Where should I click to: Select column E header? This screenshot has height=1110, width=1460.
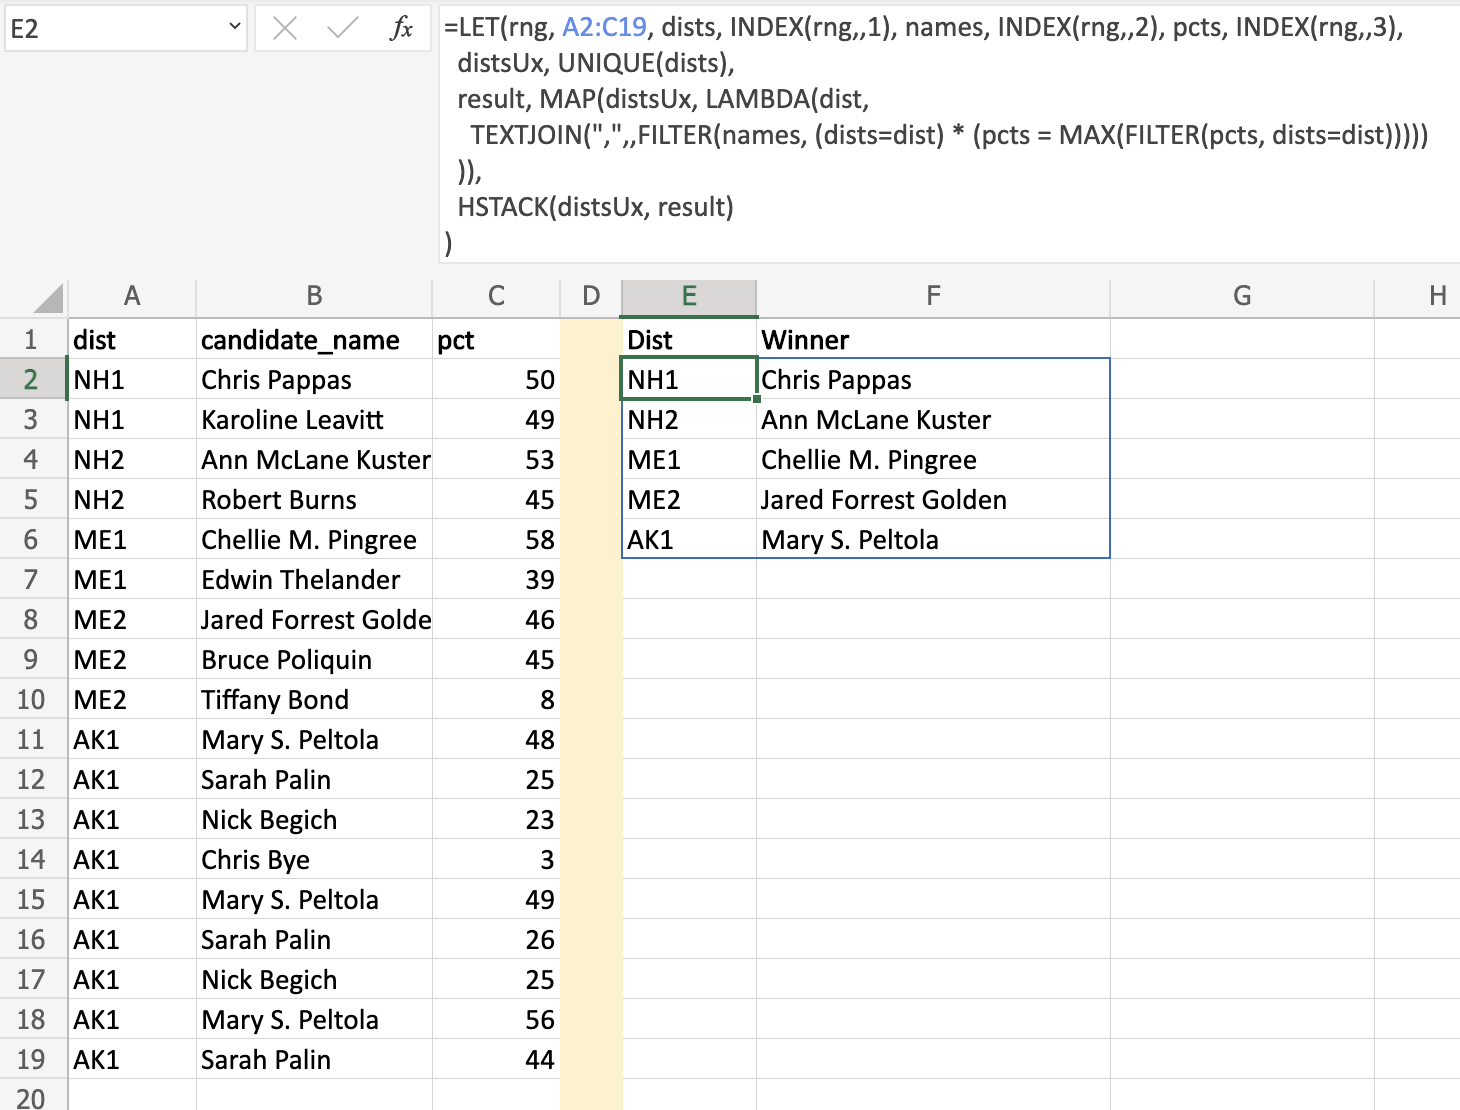(689, 297)
